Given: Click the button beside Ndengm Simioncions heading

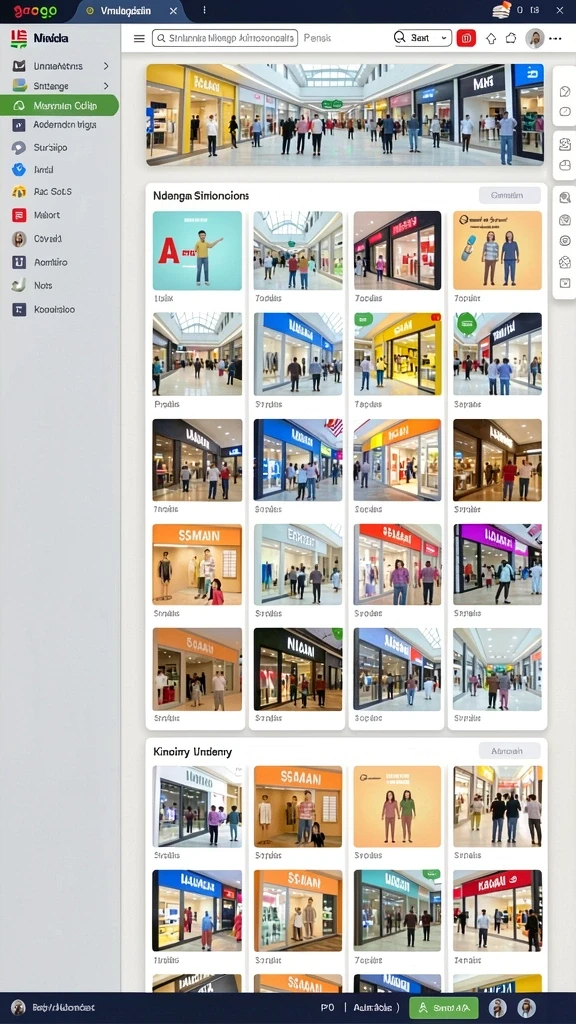Looking at the screenshot, I should click(509, 195).
